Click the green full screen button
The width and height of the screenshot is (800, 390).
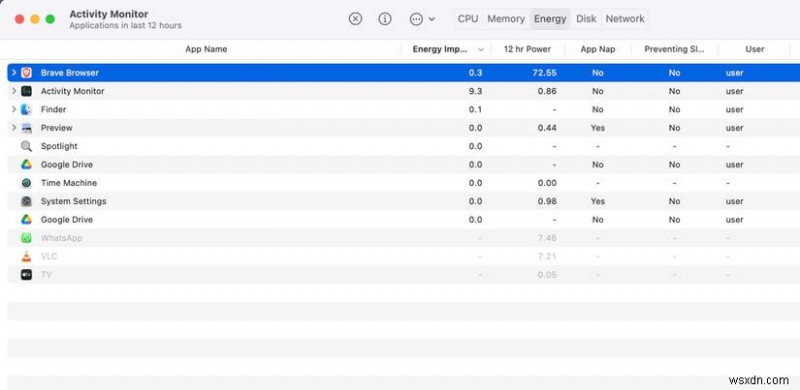(x=50, y=19)
